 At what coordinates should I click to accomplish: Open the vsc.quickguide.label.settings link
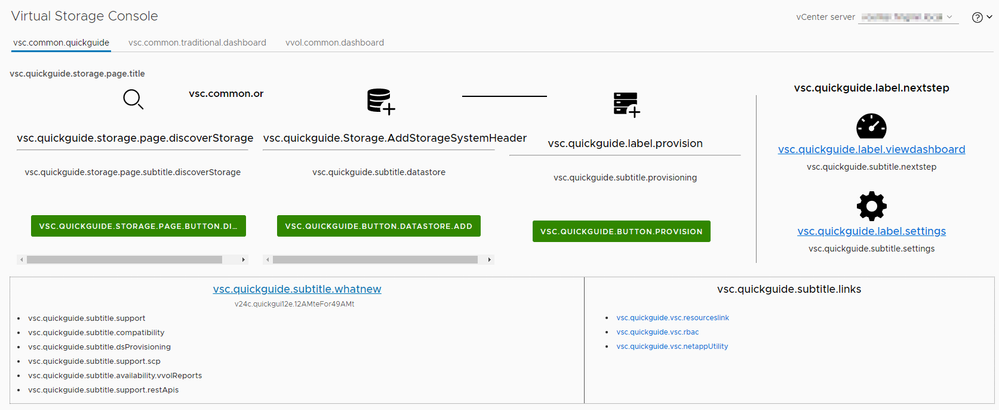click(x=871, y=231)
